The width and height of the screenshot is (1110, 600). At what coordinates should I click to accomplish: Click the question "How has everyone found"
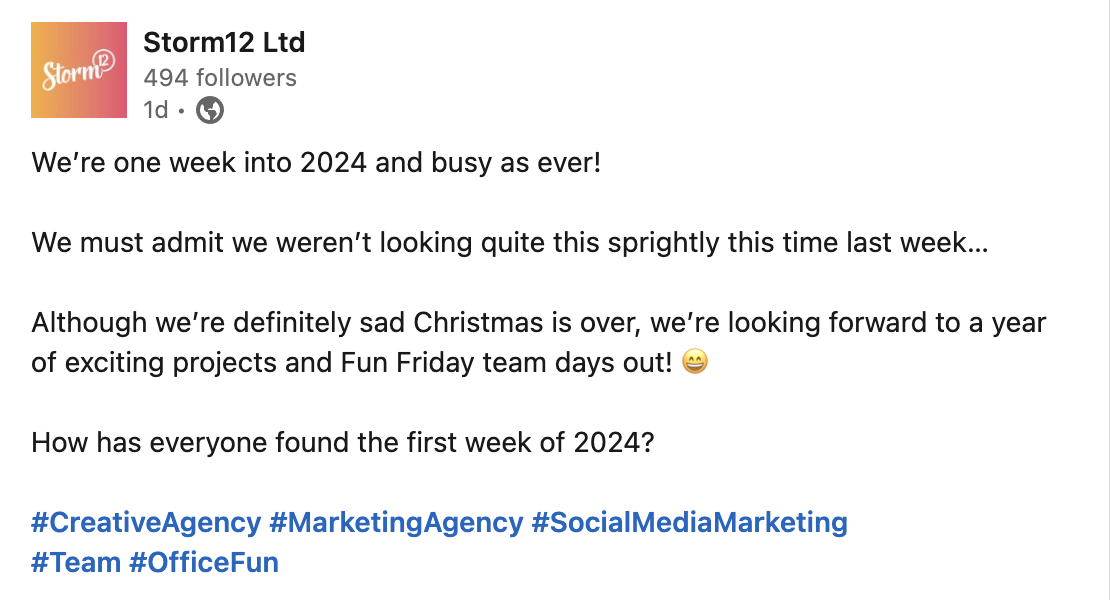(x=343, y=443)
